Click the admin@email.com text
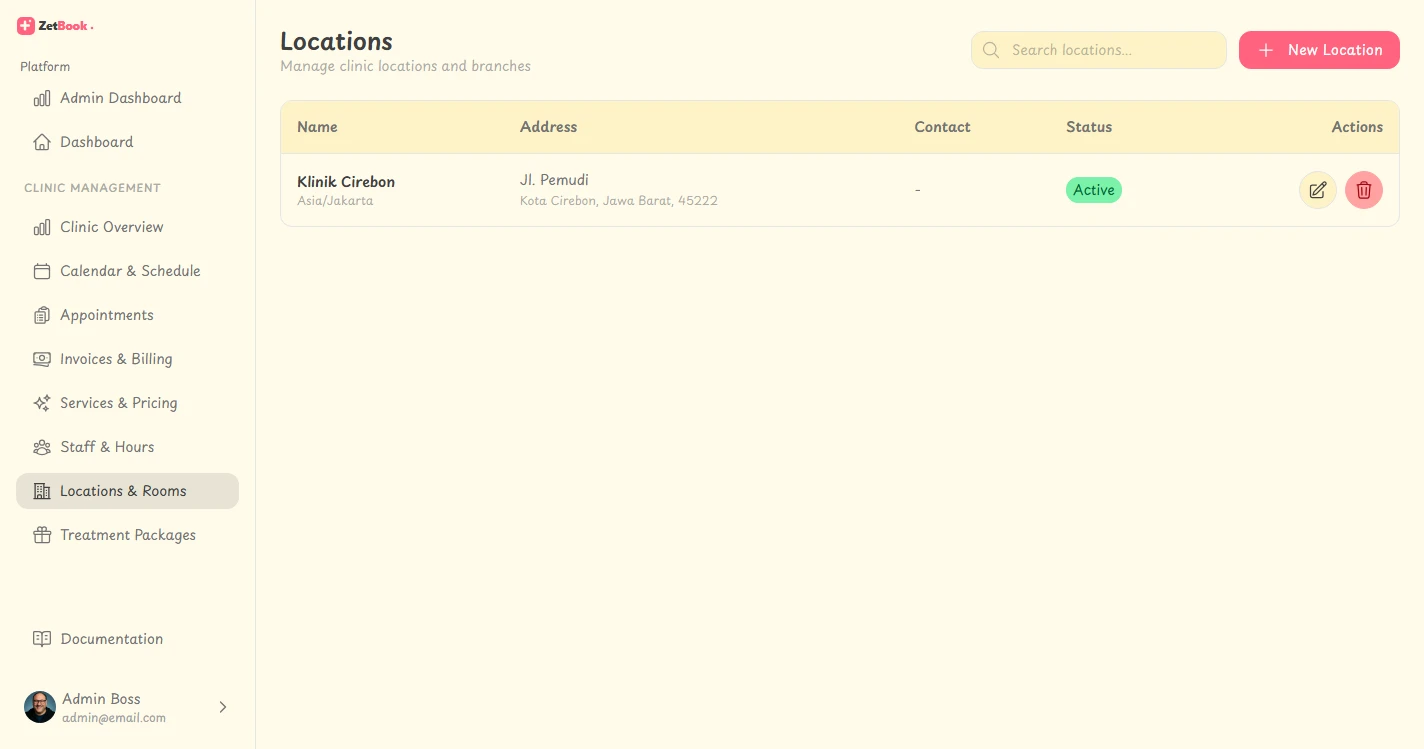The image size is (1424, 749). (x=114, y=718)
